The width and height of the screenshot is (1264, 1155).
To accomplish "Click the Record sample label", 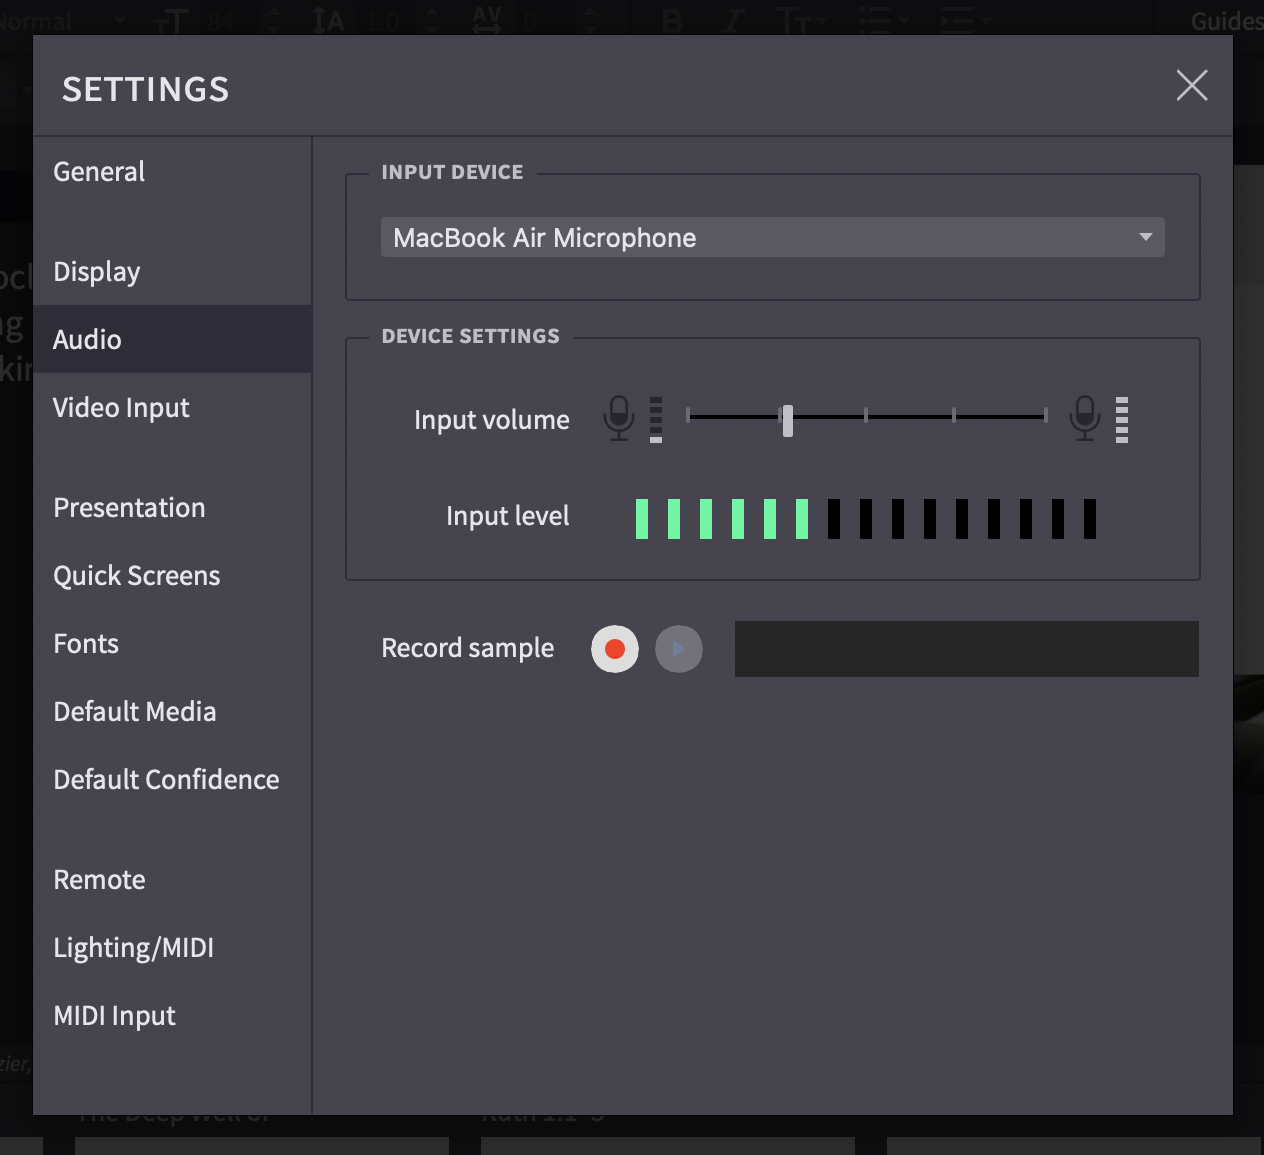I will pos(467,648).
